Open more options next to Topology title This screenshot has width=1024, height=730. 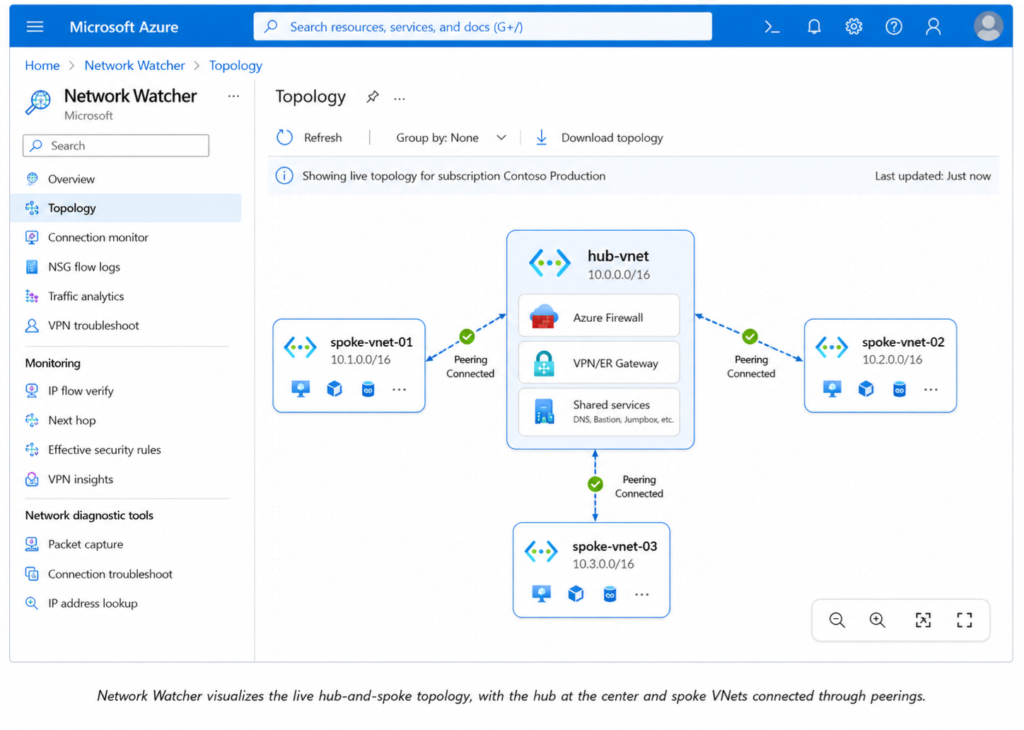[400, 98]
